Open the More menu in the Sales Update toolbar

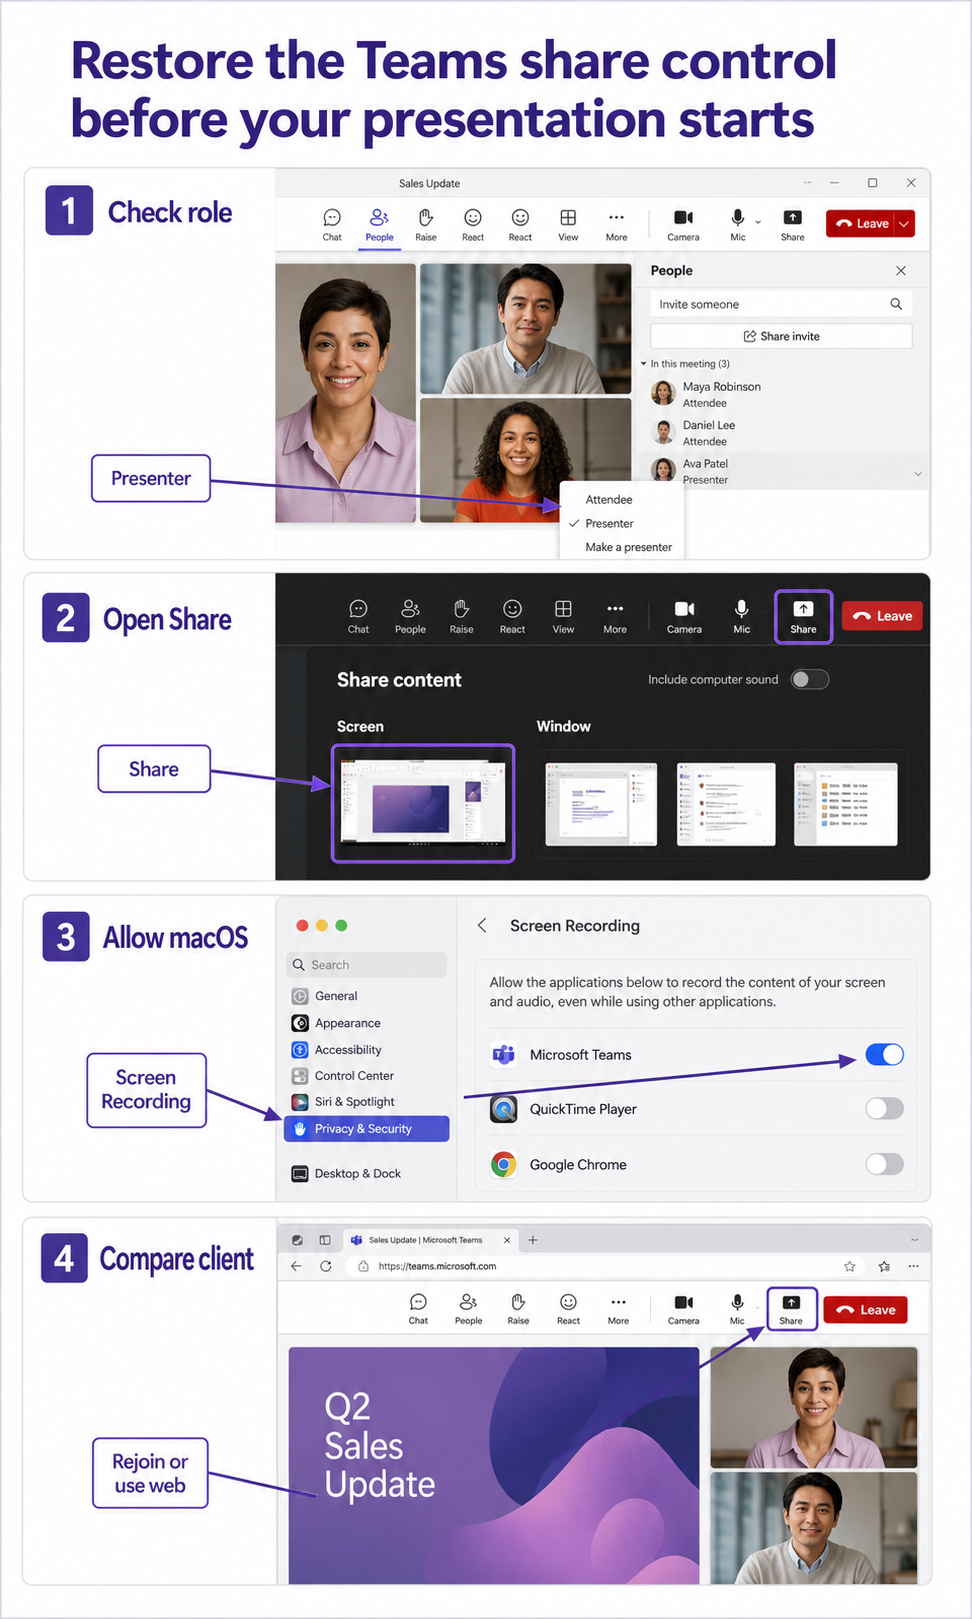click(x=616, y=224)
